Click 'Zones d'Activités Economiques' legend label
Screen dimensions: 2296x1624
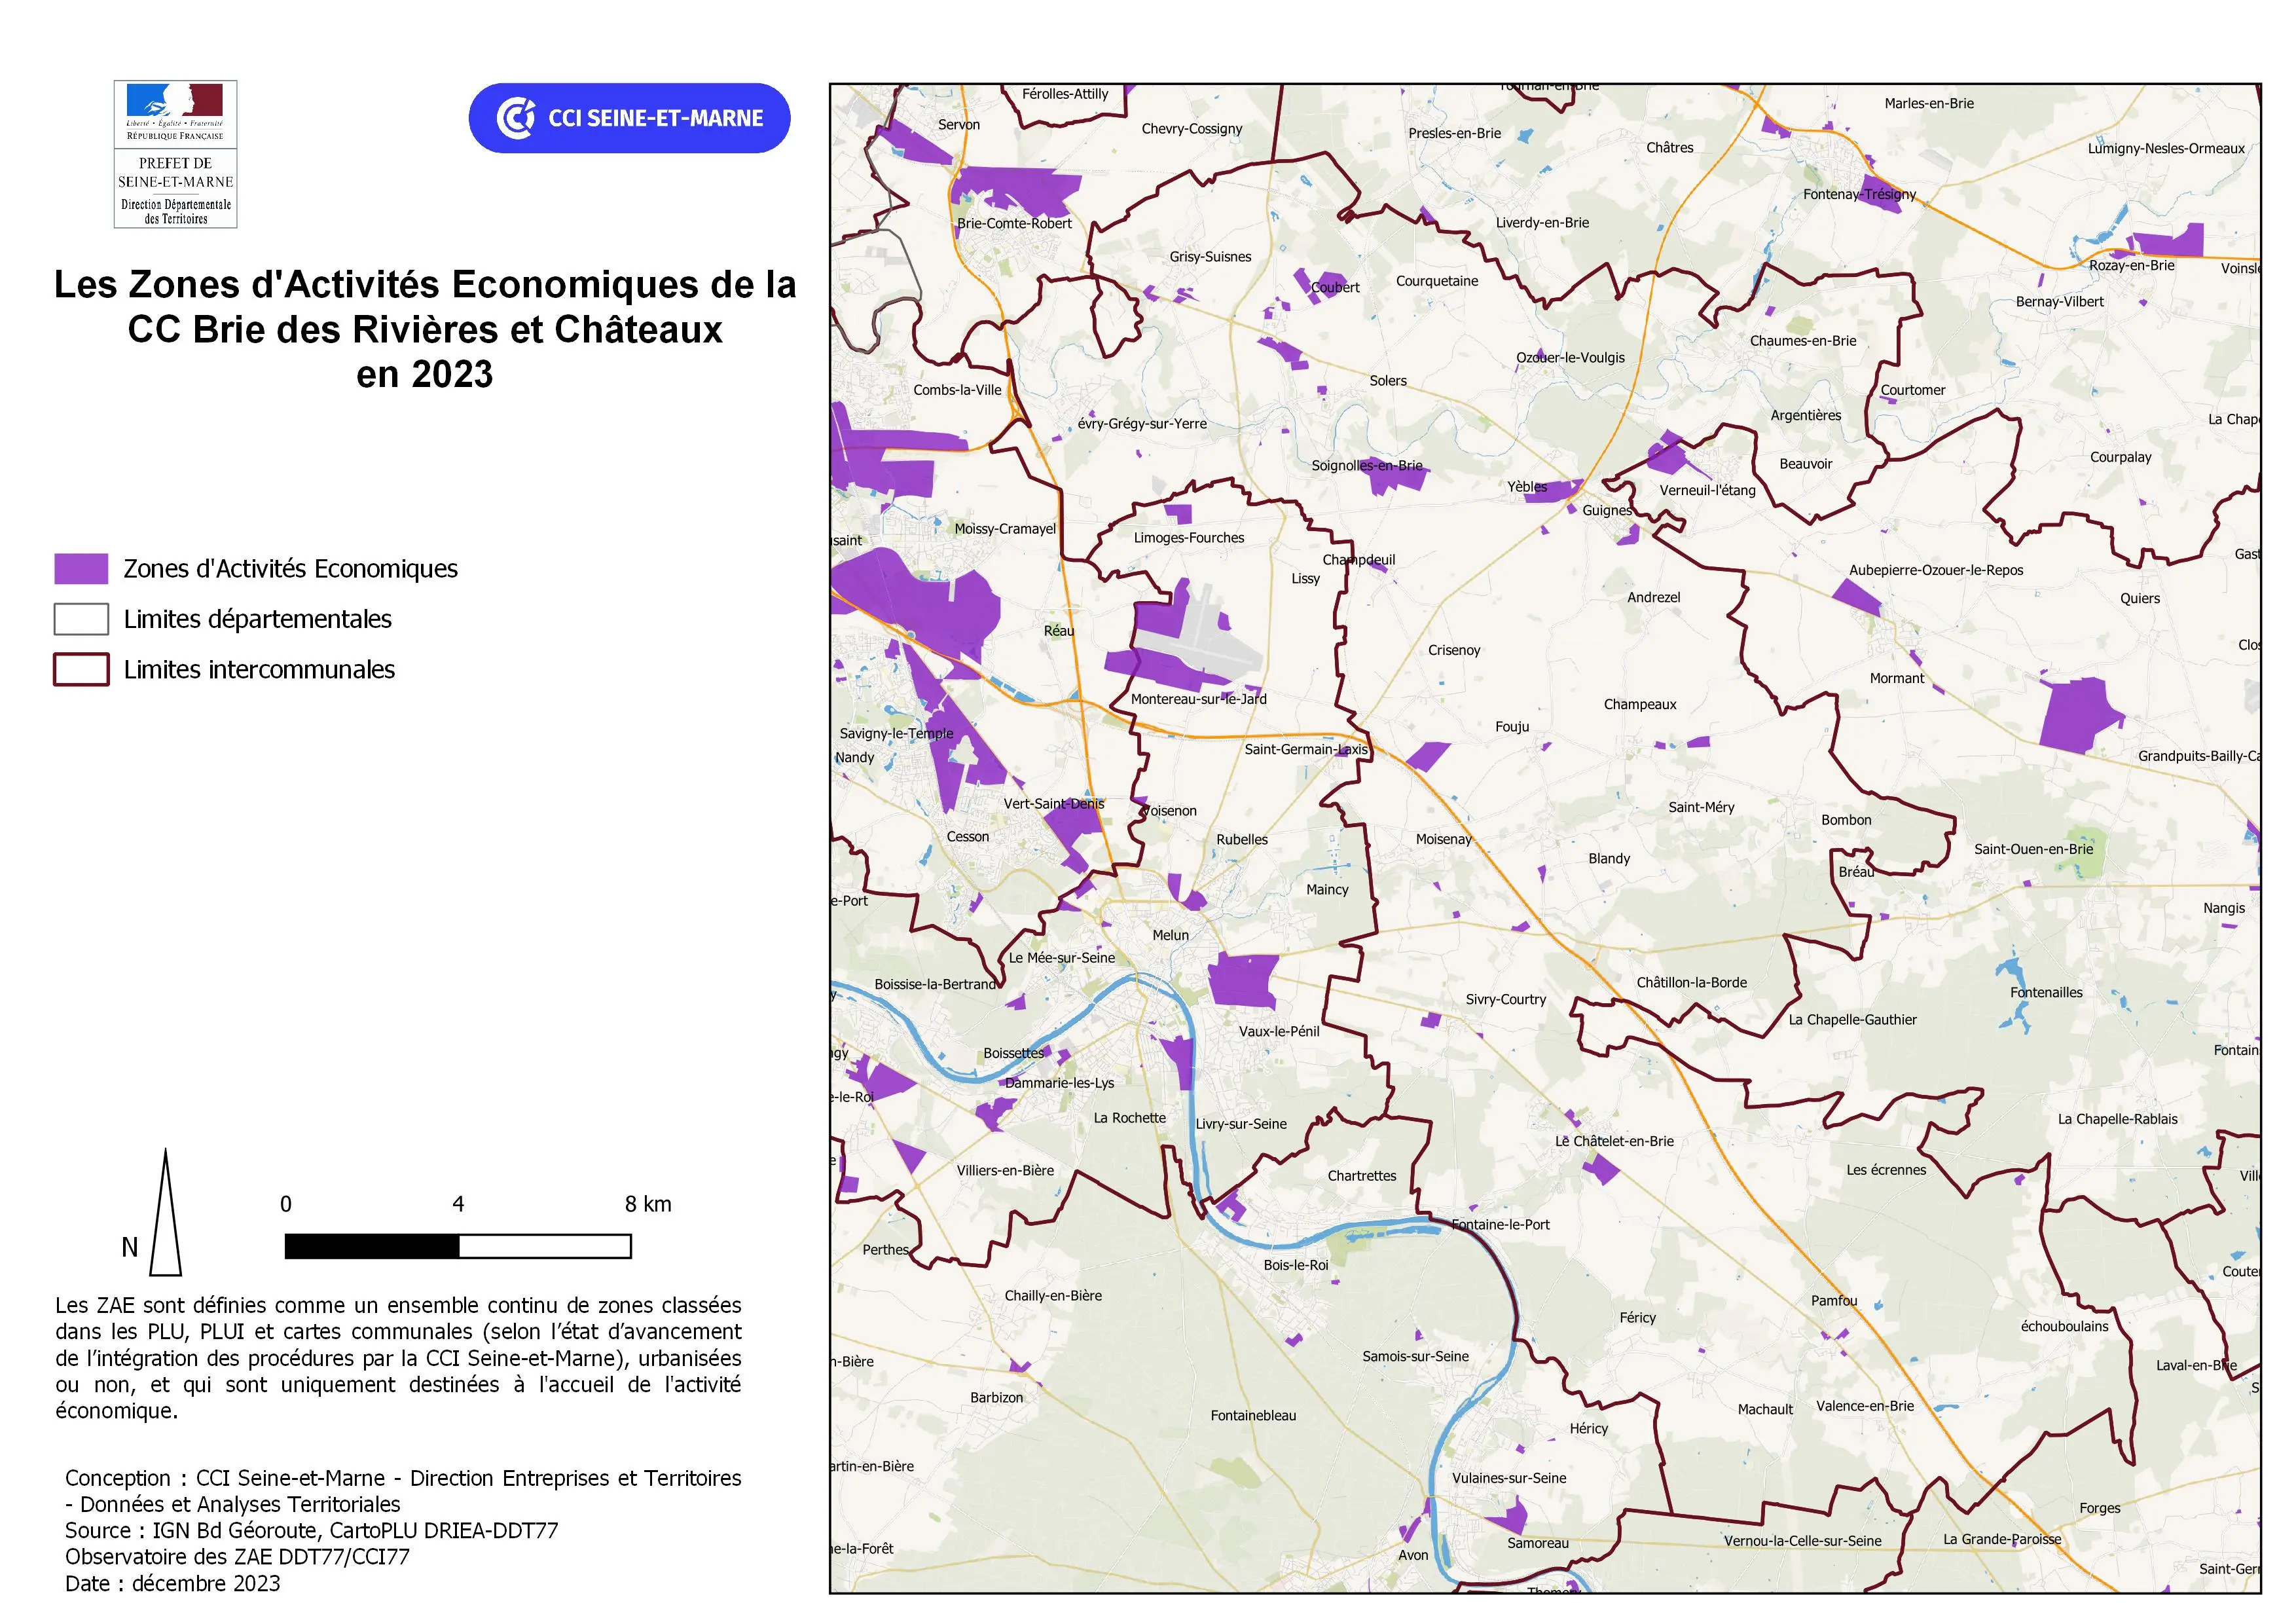(x=290, y=568)
